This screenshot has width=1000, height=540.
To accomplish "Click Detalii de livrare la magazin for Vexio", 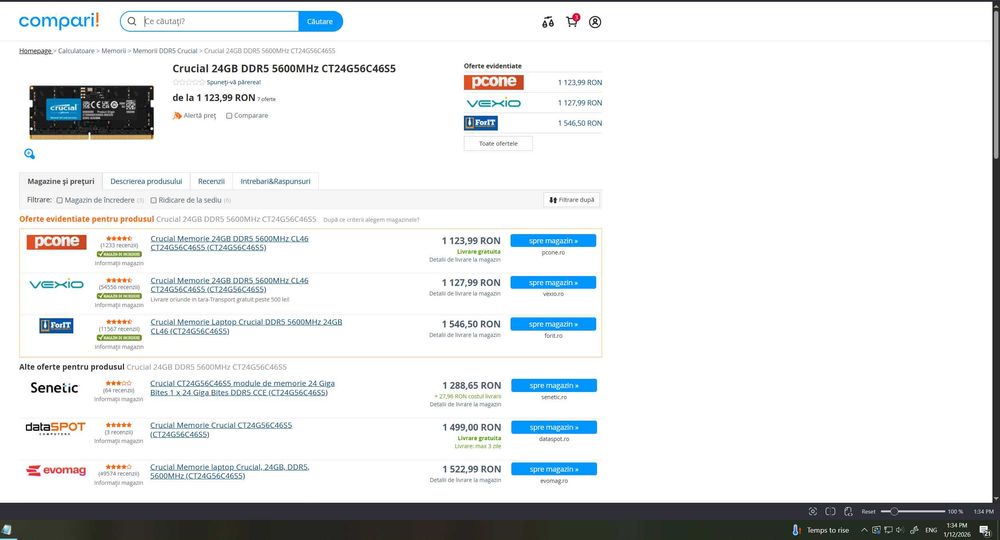I will tap(465, 294).
